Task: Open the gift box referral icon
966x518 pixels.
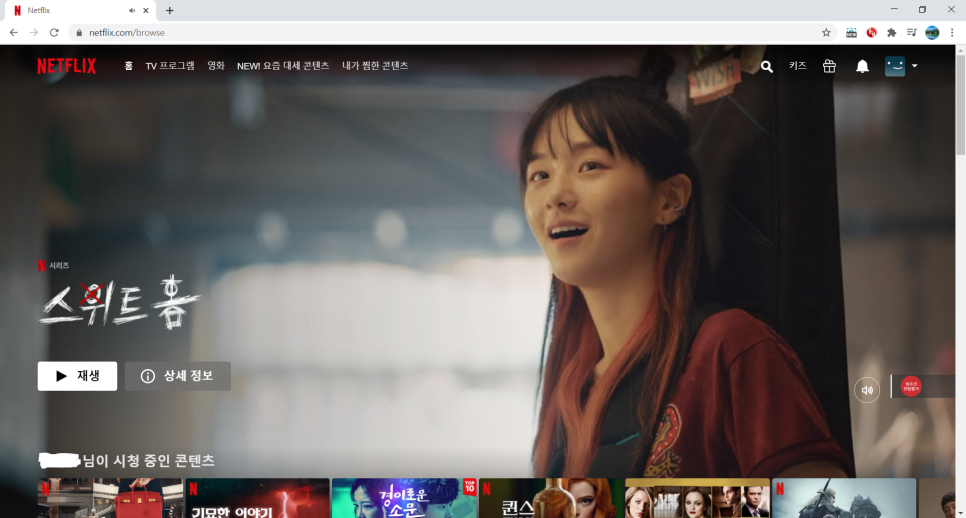Action: click(x=829, y=66)
